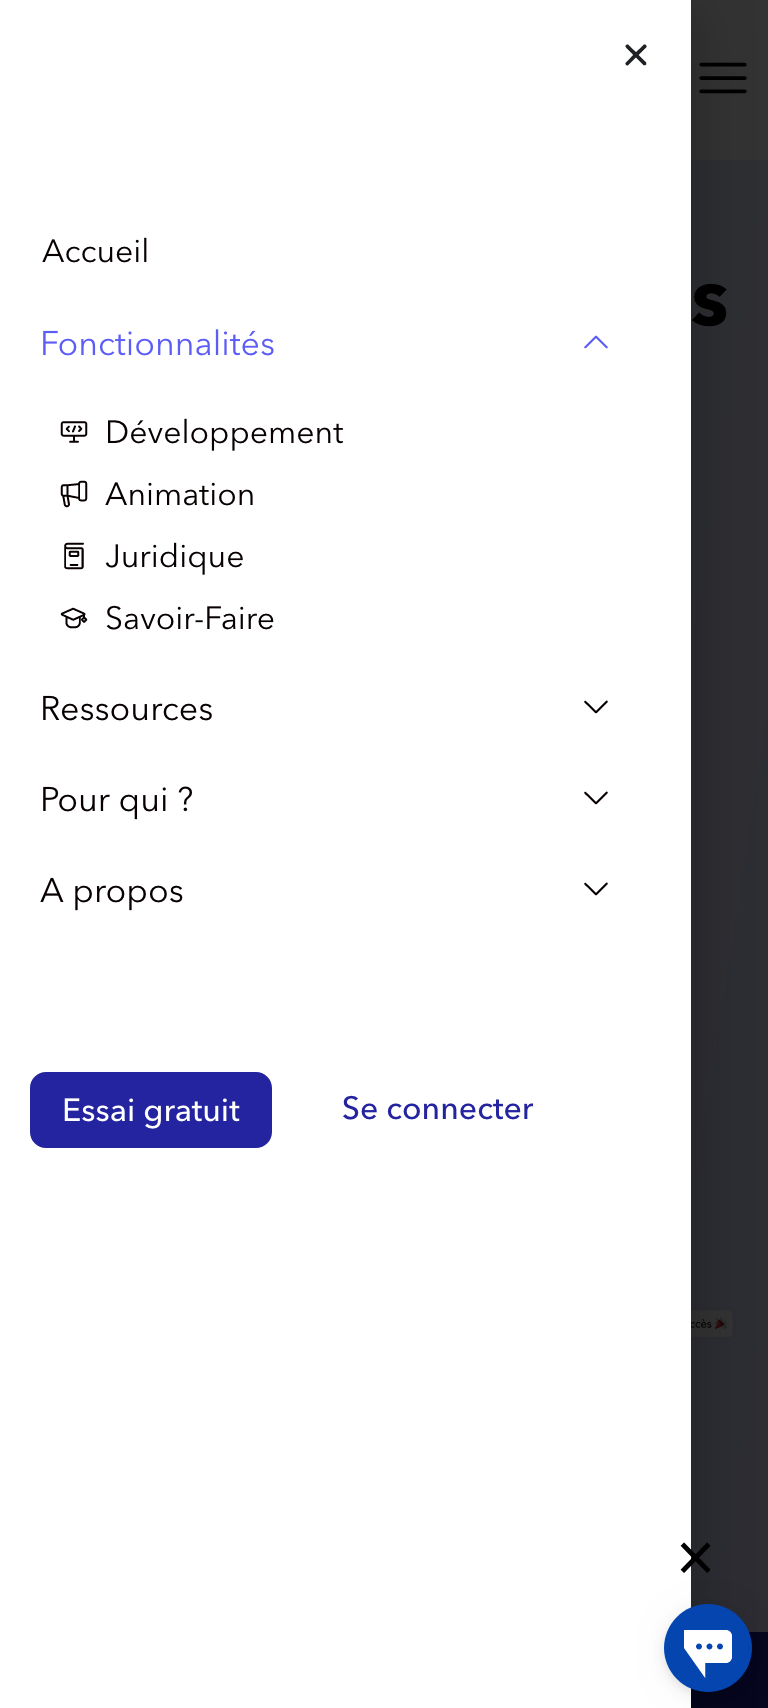Select the A propos menu label
Image resolution: width=768 pixels, height=1708 pixels.
[112, 891]
